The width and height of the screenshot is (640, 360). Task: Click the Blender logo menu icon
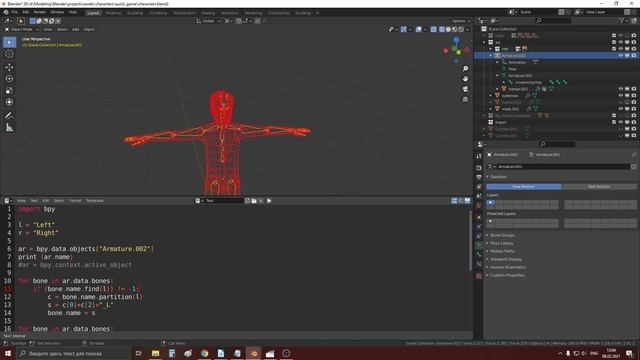[6, 13]
